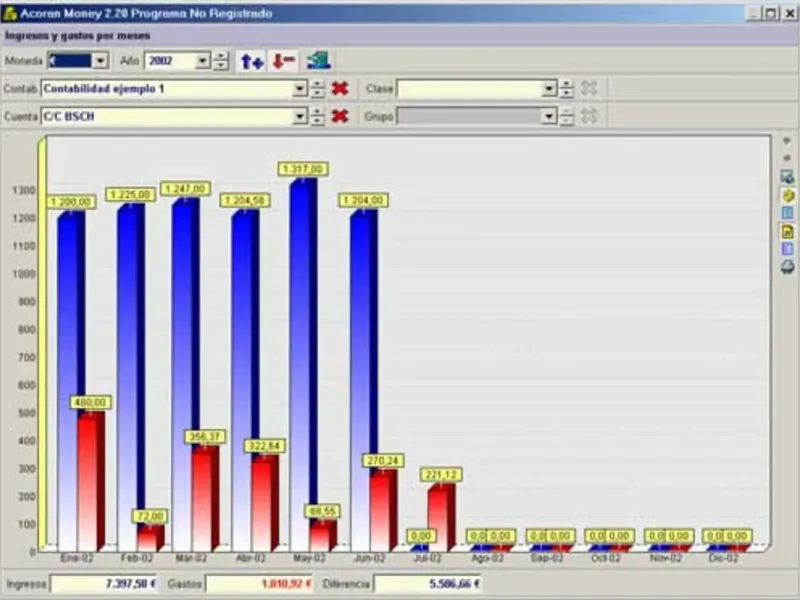Click the Diferencia 5.586,66 € field

pyautogui.click(x=428, y=584)
